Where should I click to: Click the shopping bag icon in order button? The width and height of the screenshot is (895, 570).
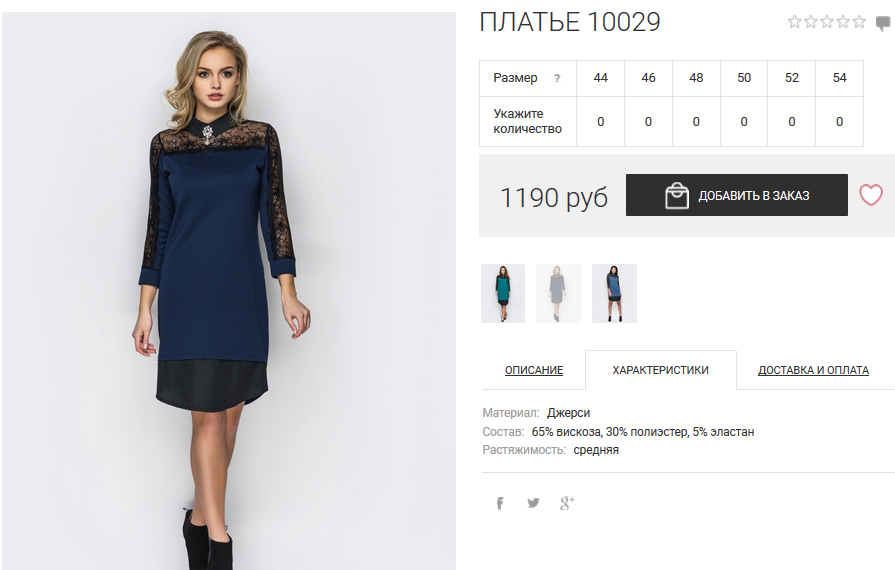point(677,196)
